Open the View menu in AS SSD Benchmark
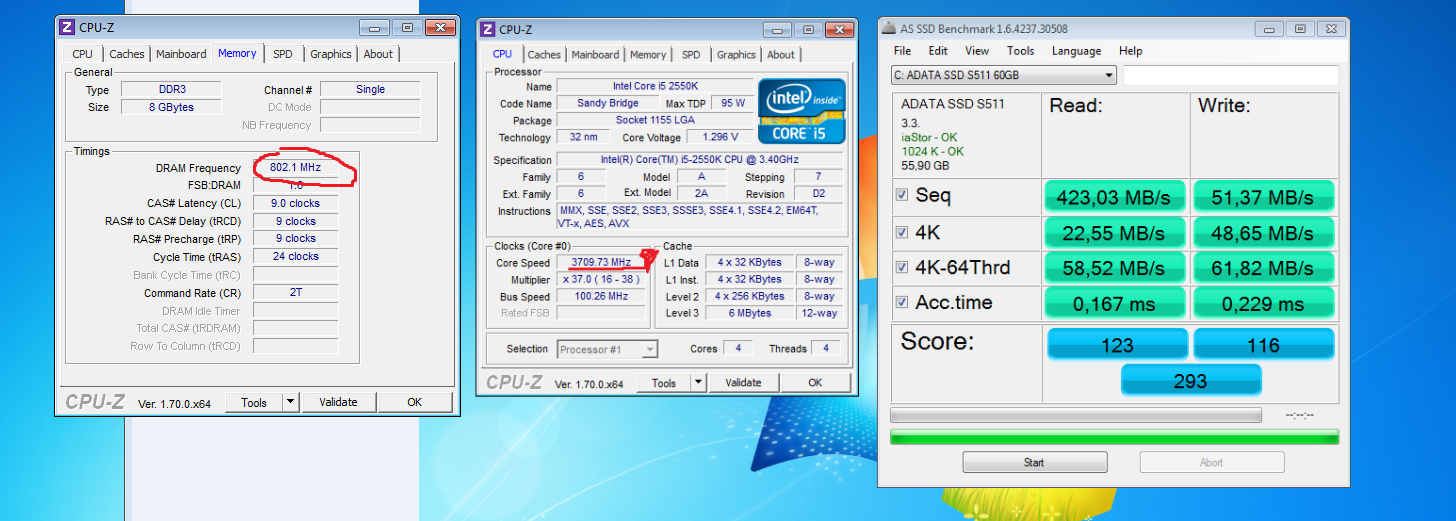1456x521 pixels. (977, 51)
